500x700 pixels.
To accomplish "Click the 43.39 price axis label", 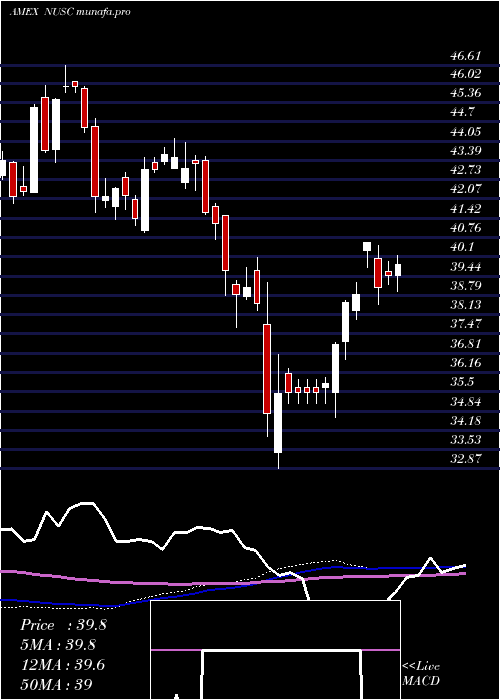I will tap(466, 150).
